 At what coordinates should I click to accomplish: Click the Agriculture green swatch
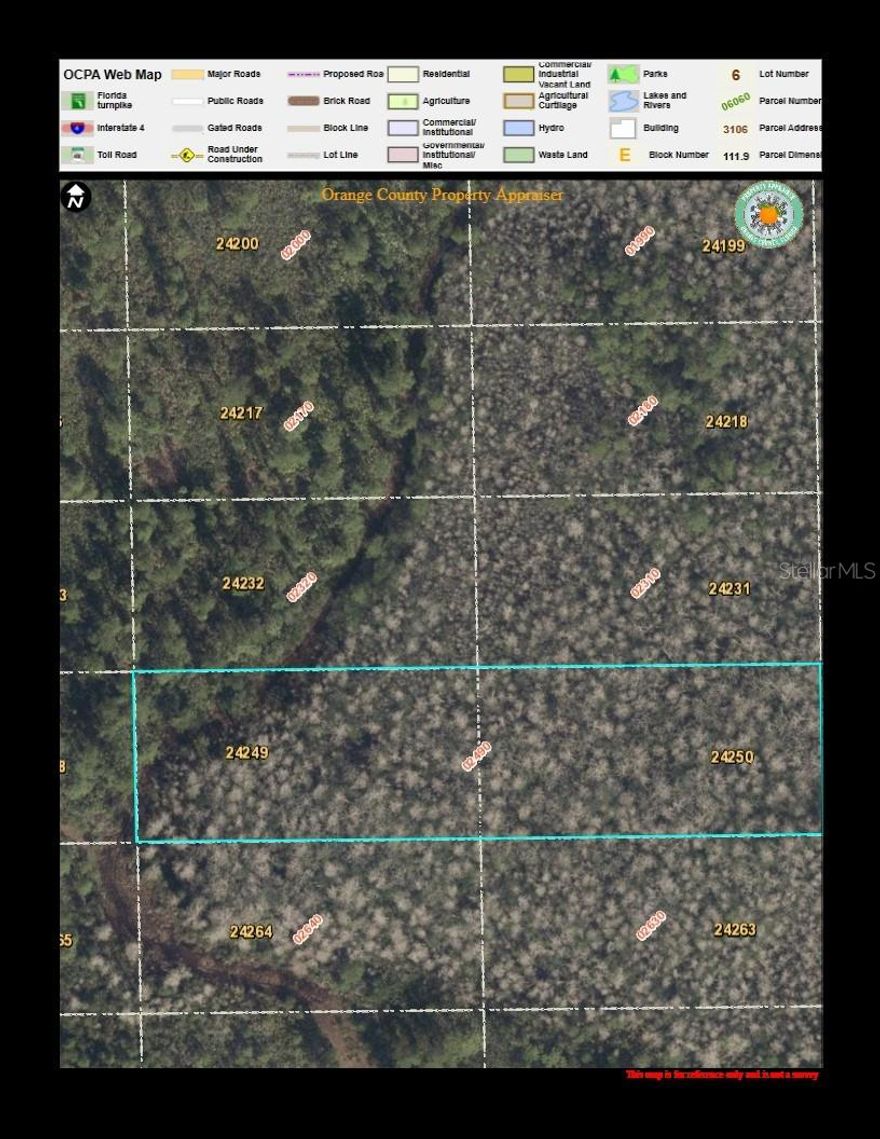[402, 100]
